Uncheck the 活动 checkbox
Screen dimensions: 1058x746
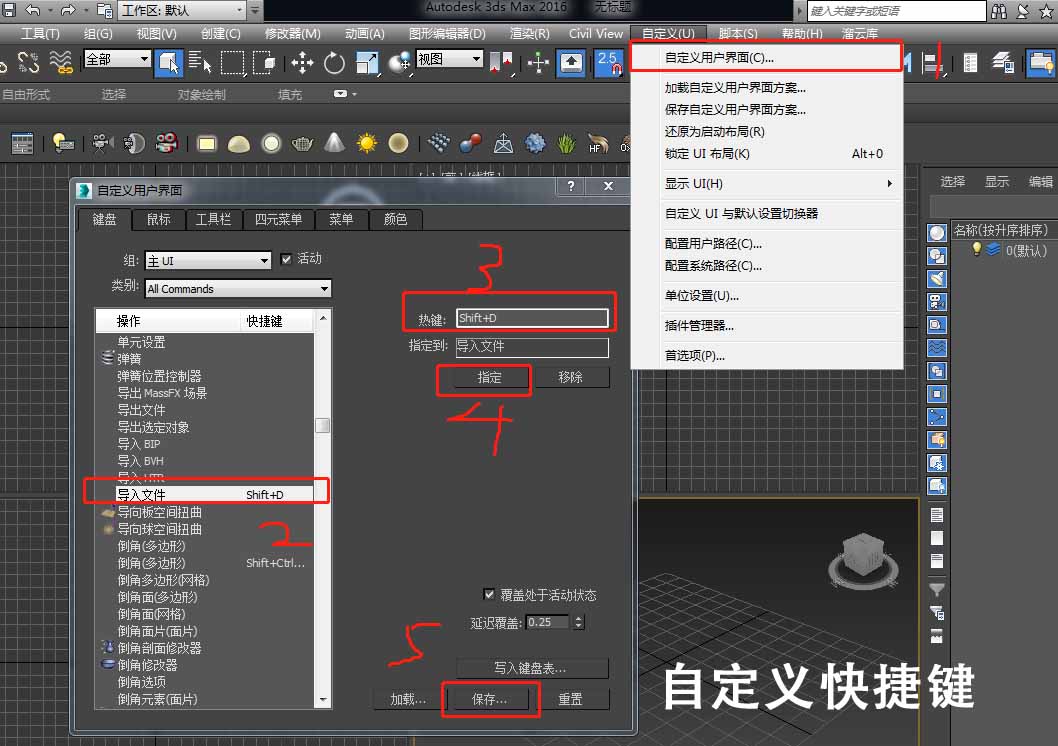[x=287, y=259]
